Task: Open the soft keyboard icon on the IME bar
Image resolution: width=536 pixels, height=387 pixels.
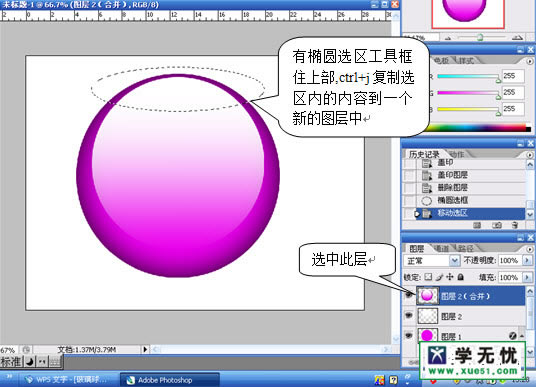Action: 55,362
